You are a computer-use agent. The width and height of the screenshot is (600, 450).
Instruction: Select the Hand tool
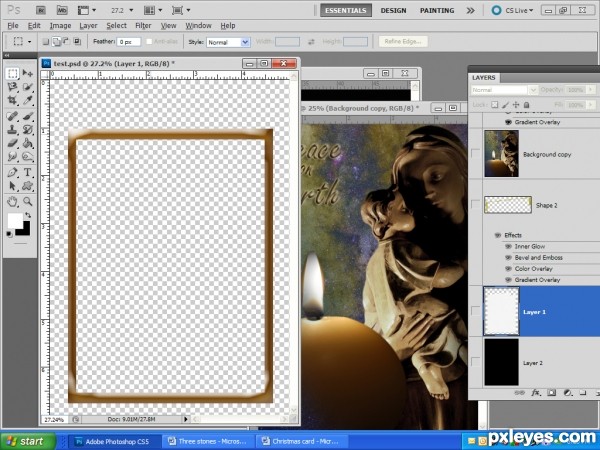12,201
